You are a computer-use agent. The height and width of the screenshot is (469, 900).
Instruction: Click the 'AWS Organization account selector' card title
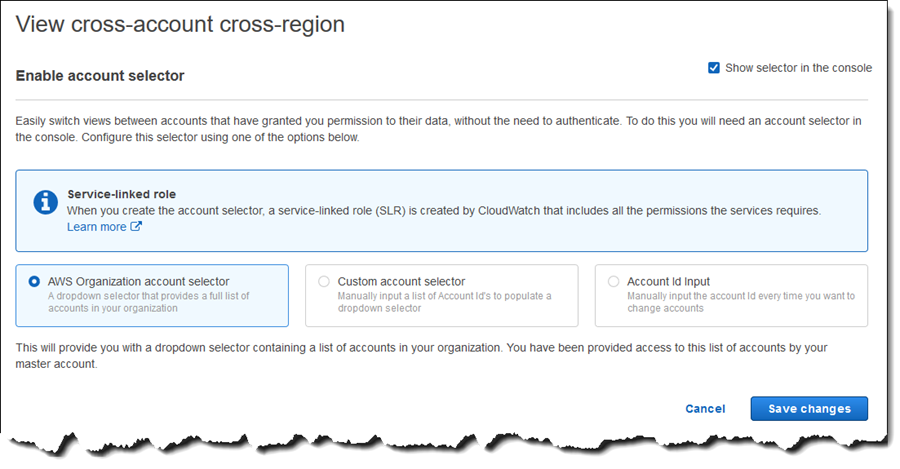coord(138,281)
